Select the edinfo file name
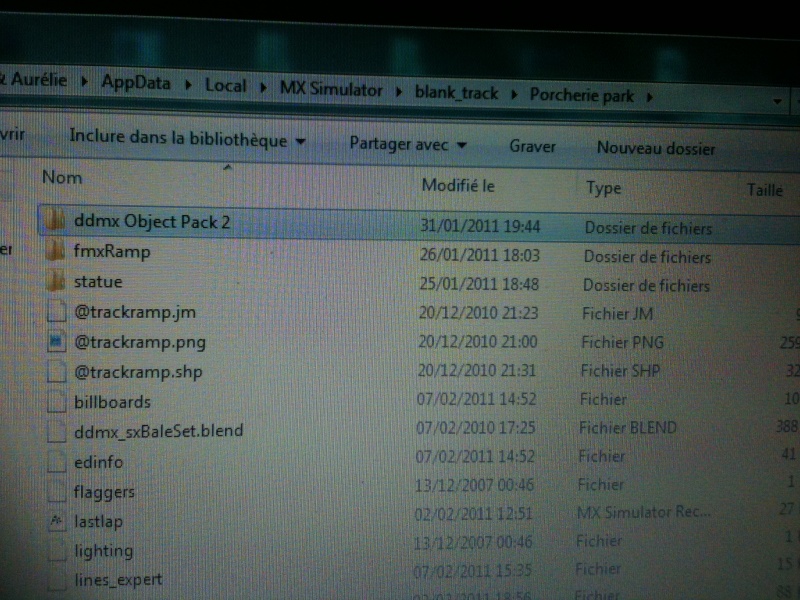This screenshot has width=800, height=600. point(98,462)
